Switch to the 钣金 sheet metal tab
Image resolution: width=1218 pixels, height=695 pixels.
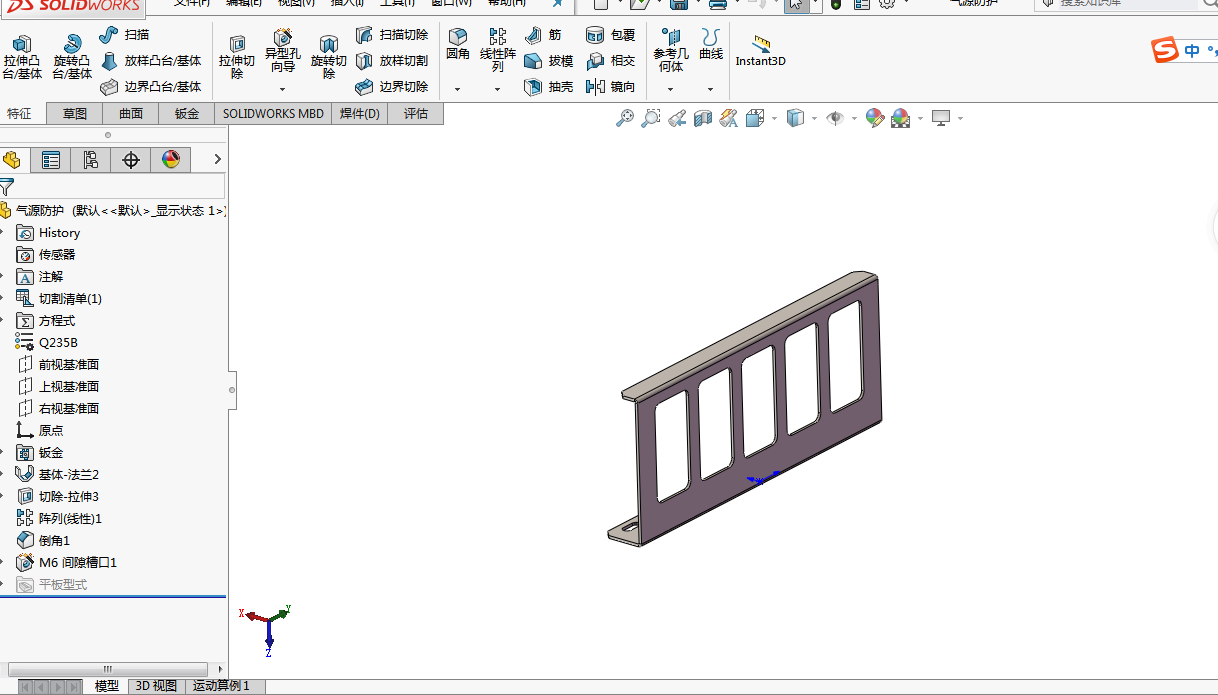187,114
